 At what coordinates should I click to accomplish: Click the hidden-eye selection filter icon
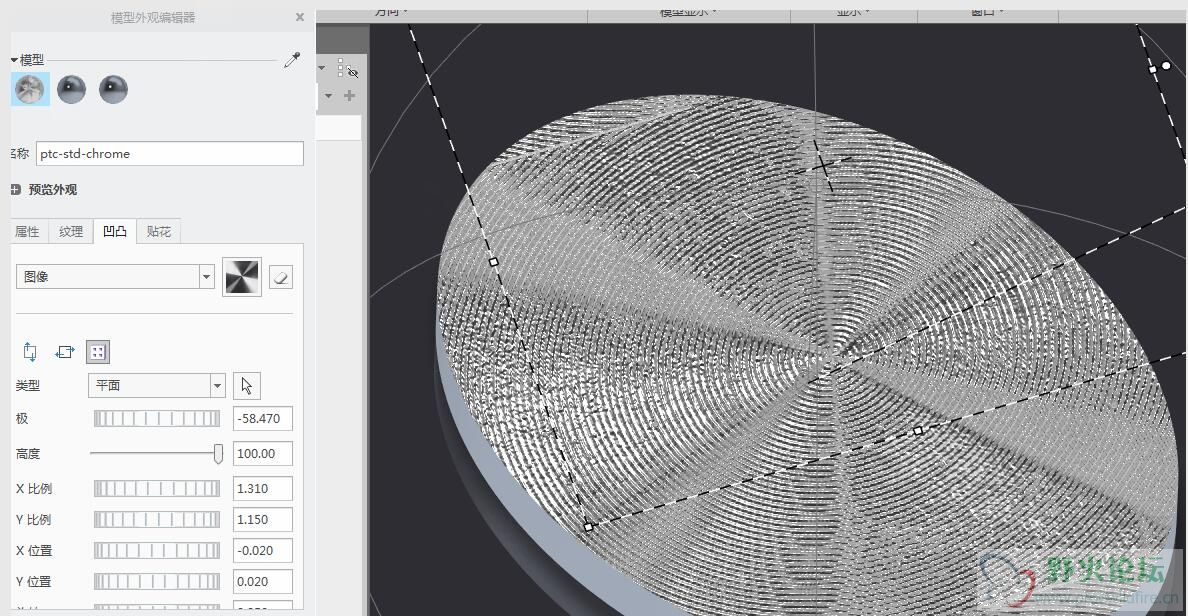coord(349,68)
